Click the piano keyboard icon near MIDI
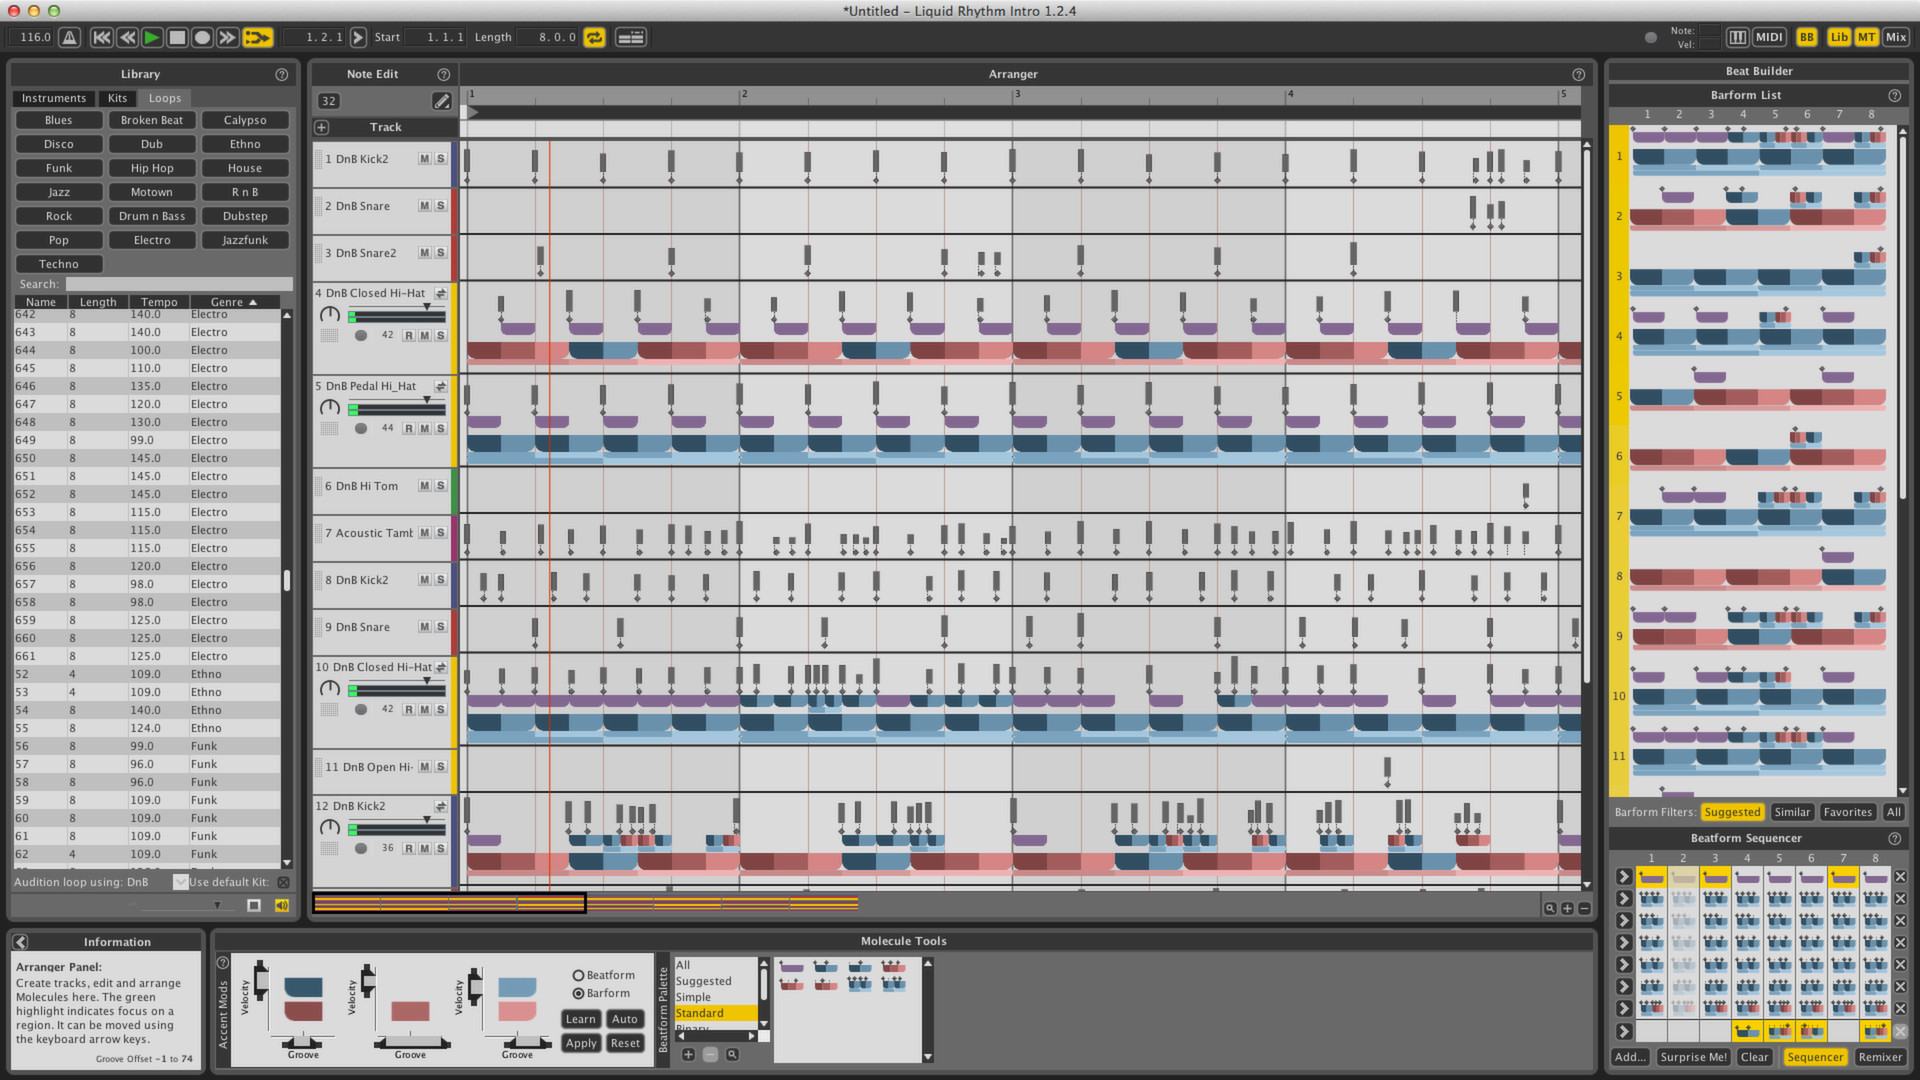The image size is (1920, 1080). pyautogui.click(x=1737, y=36)
